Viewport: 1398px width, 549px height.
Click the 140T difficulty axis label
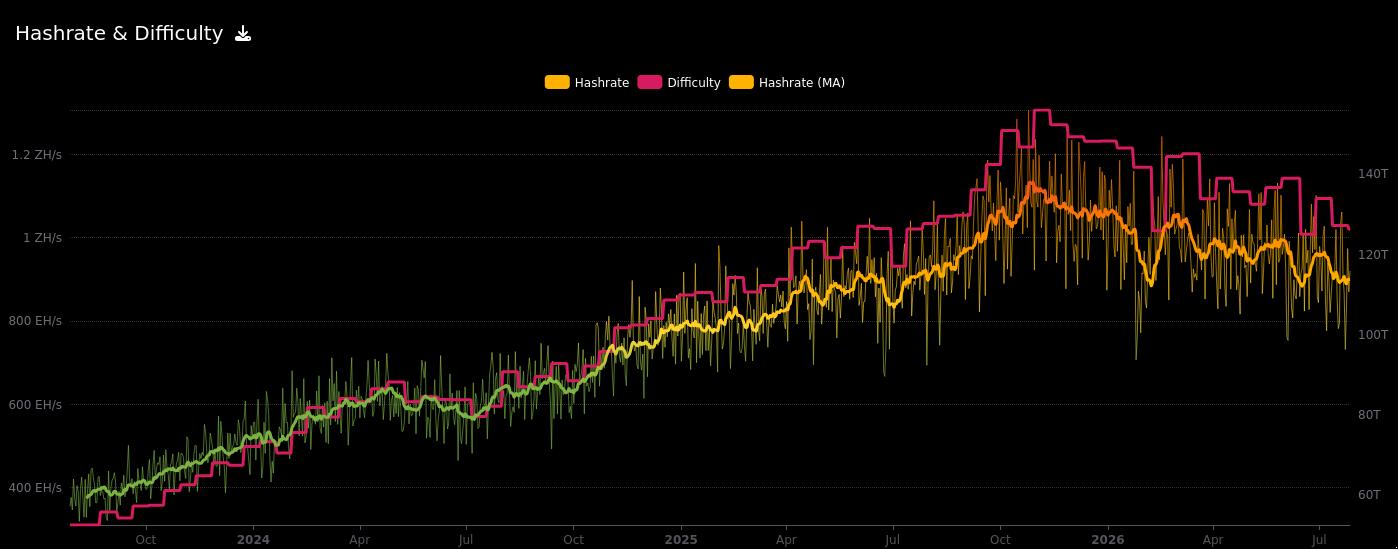pos(1373,174)
